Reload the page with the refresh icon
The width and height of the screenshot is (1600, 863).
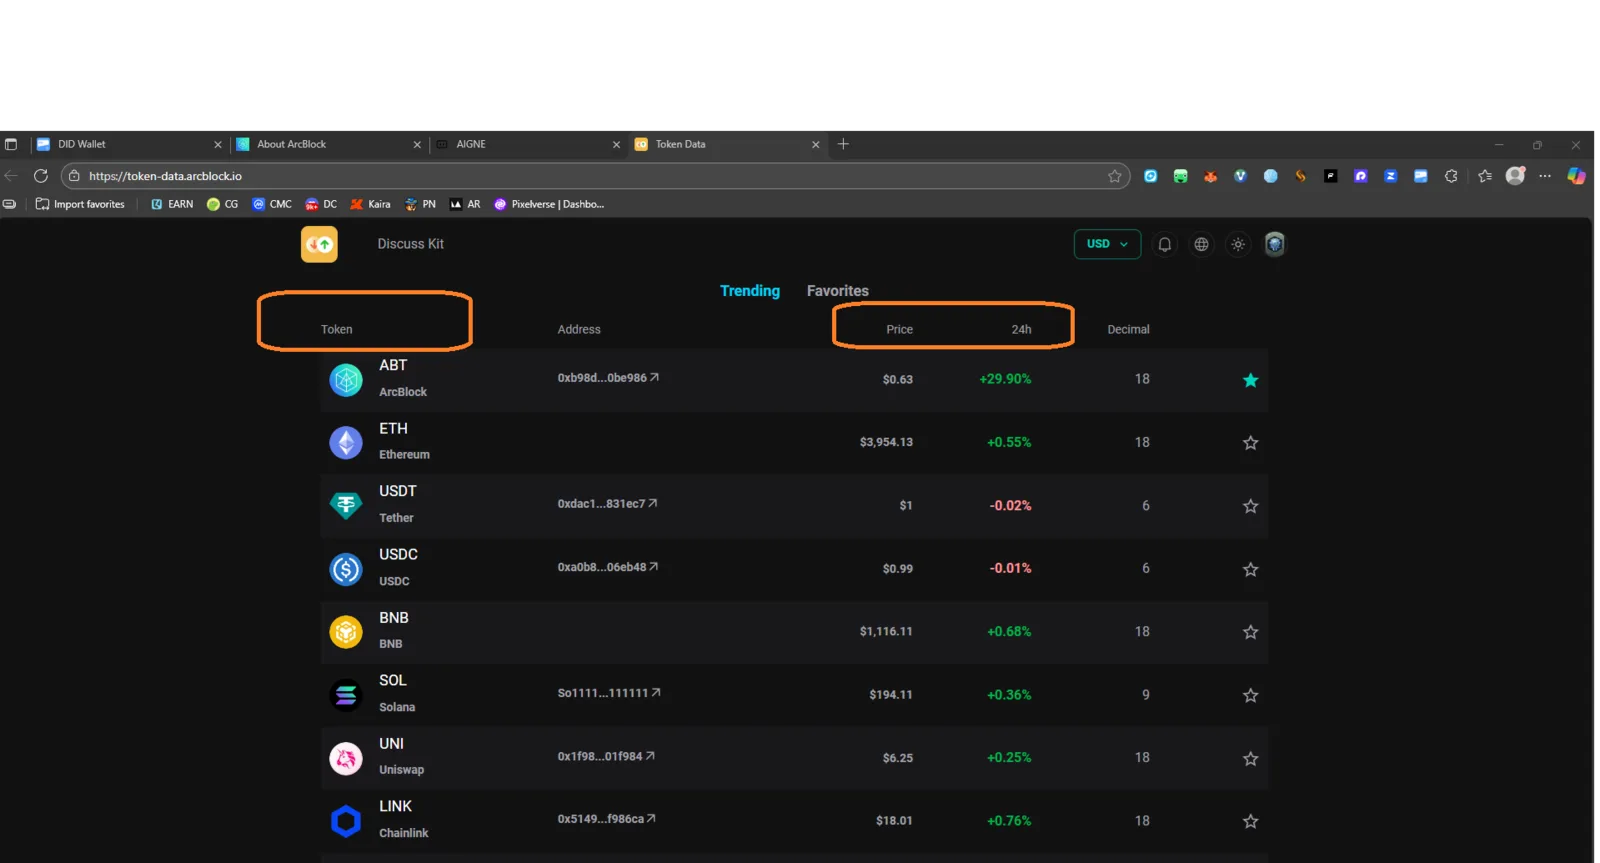pos(41,176)
